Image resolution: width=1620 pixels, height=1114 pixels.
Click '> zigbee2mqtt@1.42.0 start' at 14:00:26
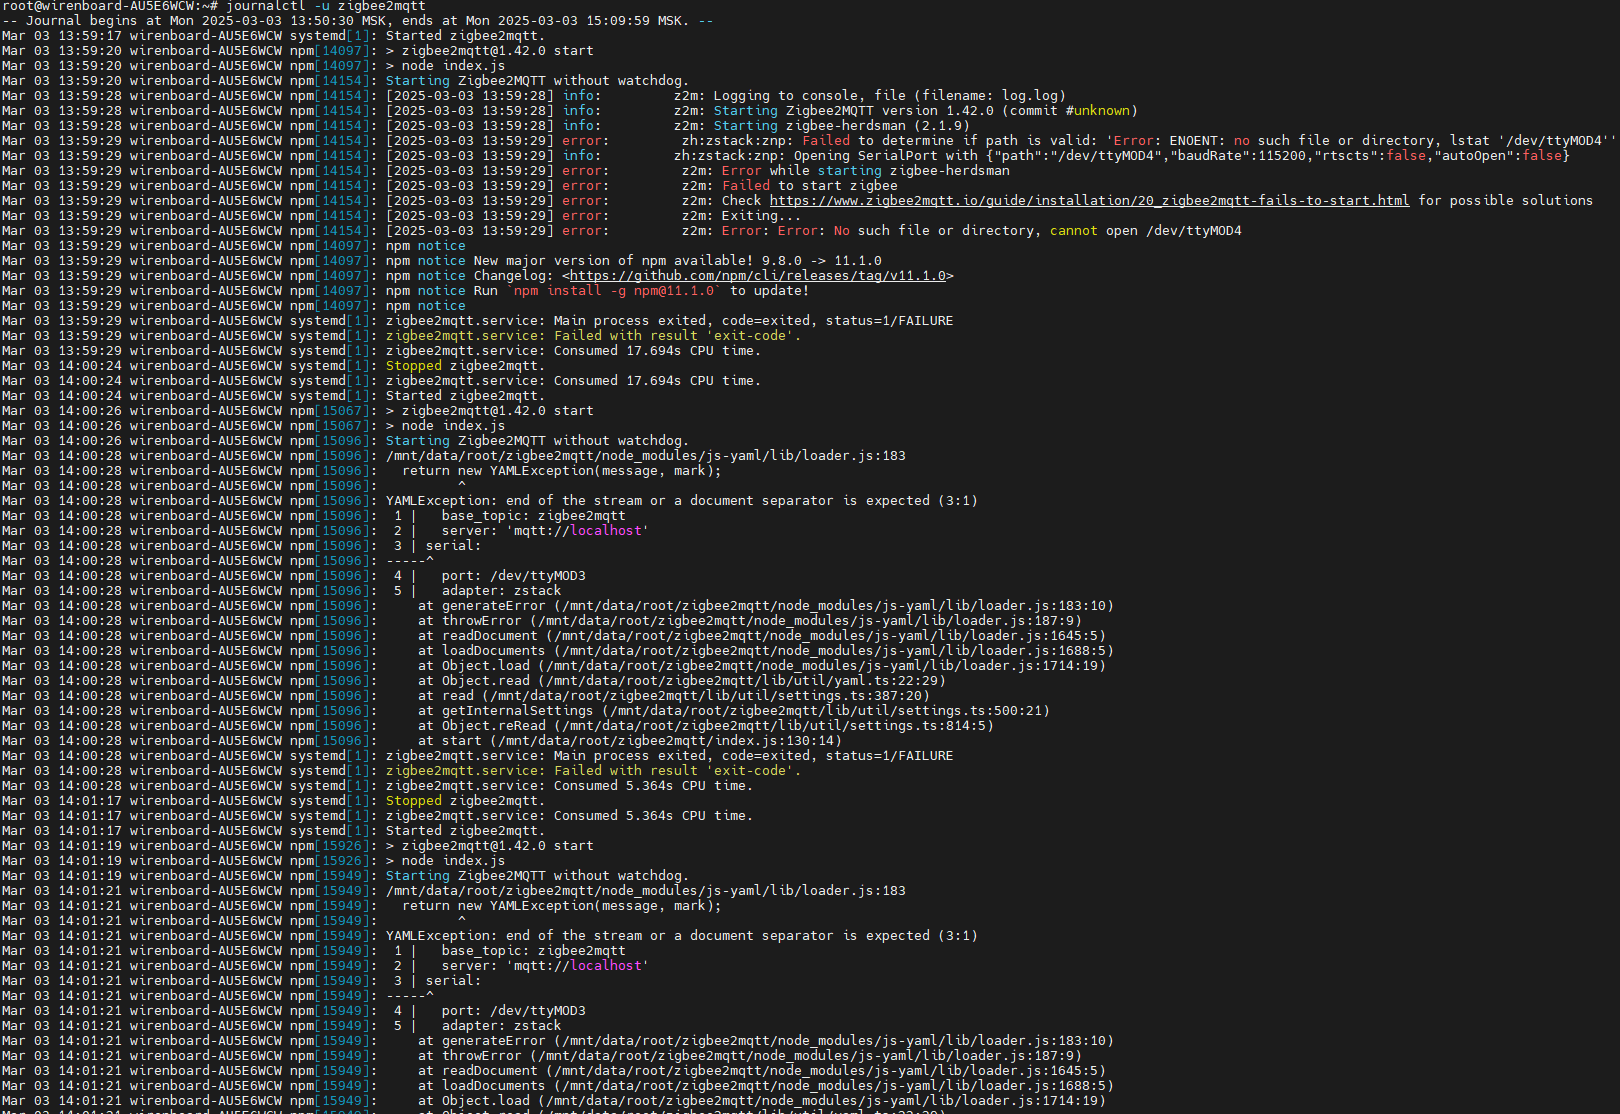[490, 411]
